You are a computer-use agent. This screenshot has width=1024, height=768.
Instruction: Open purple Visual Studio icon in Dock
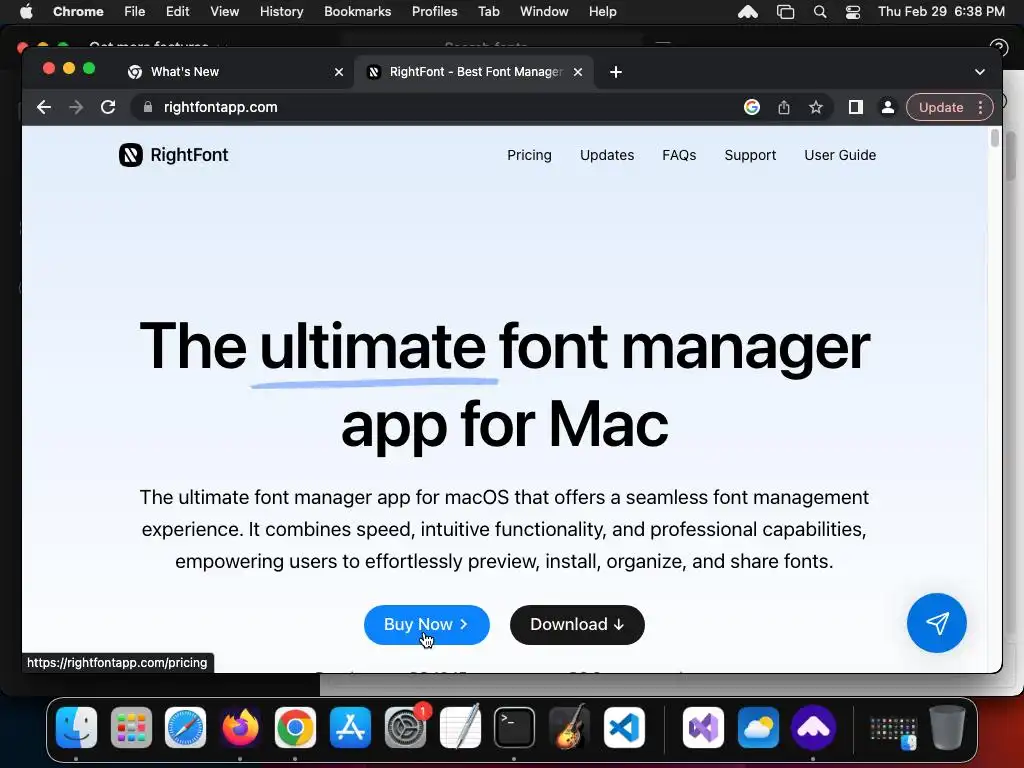(703, 728)
